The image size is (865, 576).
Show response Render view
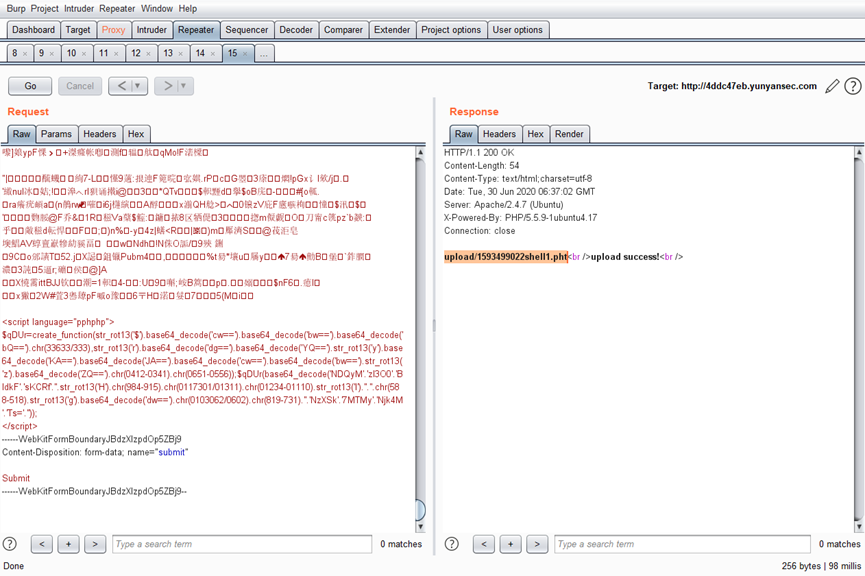click(x=569, y=134)
